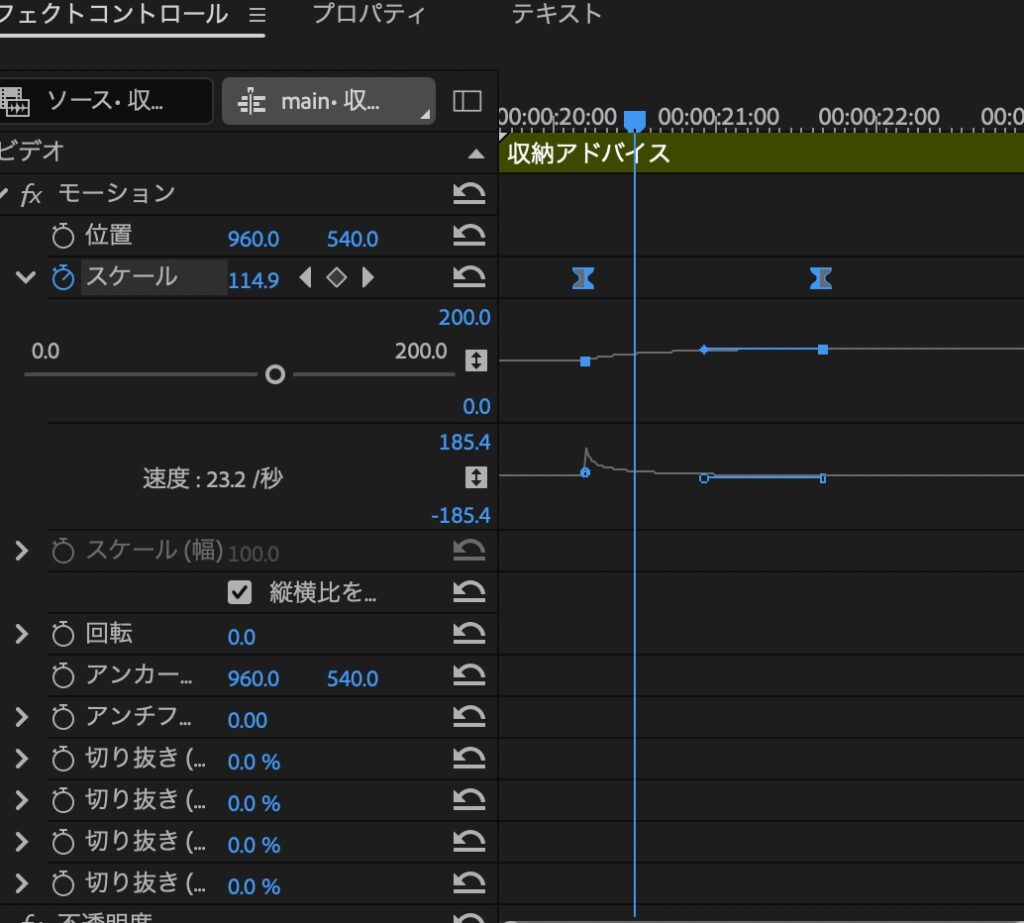Select the main sequence clip button

pos(328,101)
